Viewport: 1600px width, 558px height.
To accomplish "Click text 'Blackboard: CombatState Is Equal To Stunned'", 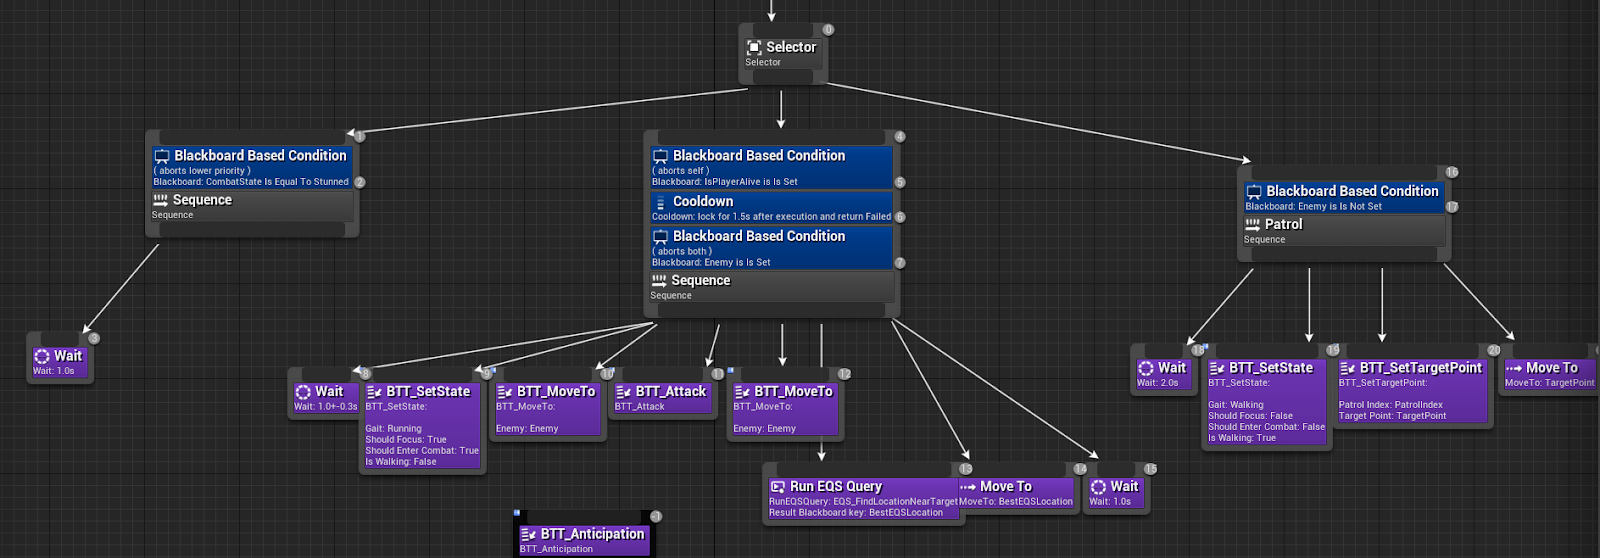I will (251, 182).
